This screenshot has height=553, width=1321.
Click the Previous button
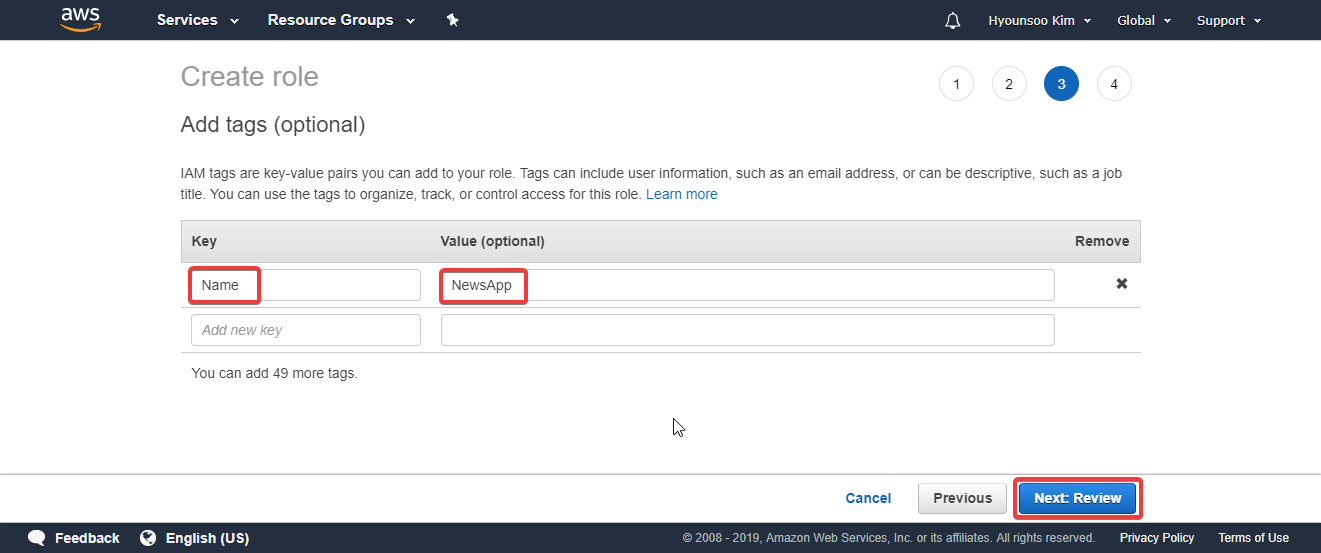tap(962, 498)
